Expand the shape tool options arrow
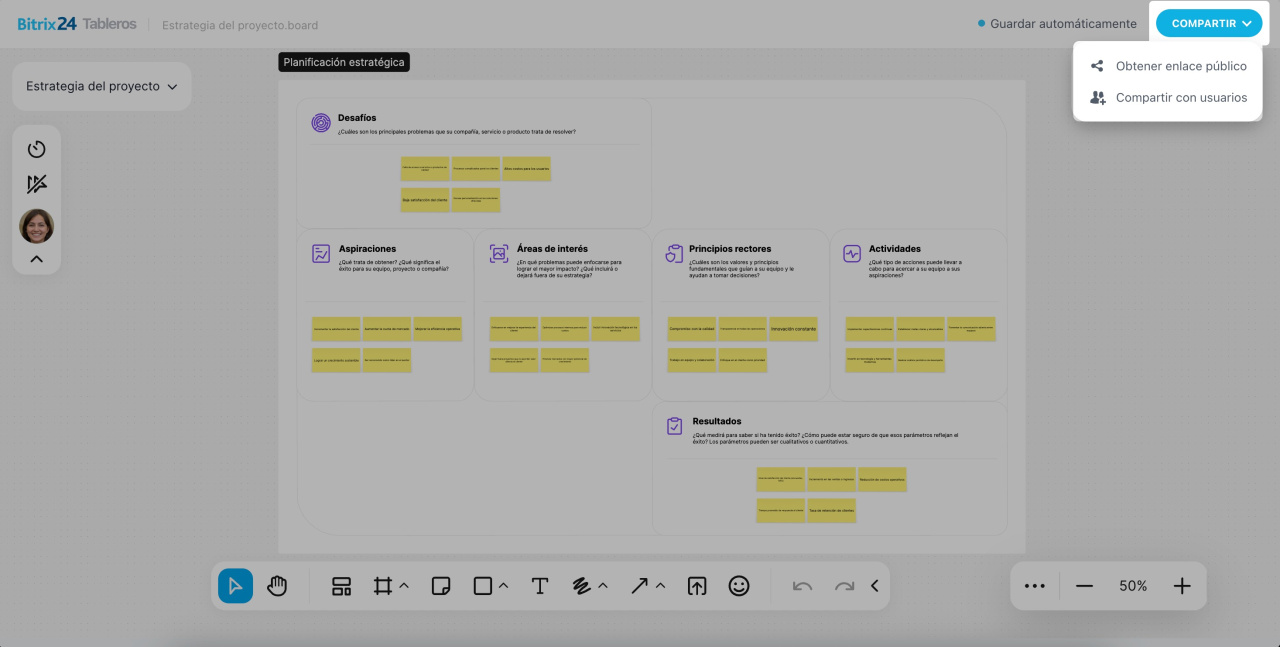This screenshot has width=1280, height=647. (503, 586)
